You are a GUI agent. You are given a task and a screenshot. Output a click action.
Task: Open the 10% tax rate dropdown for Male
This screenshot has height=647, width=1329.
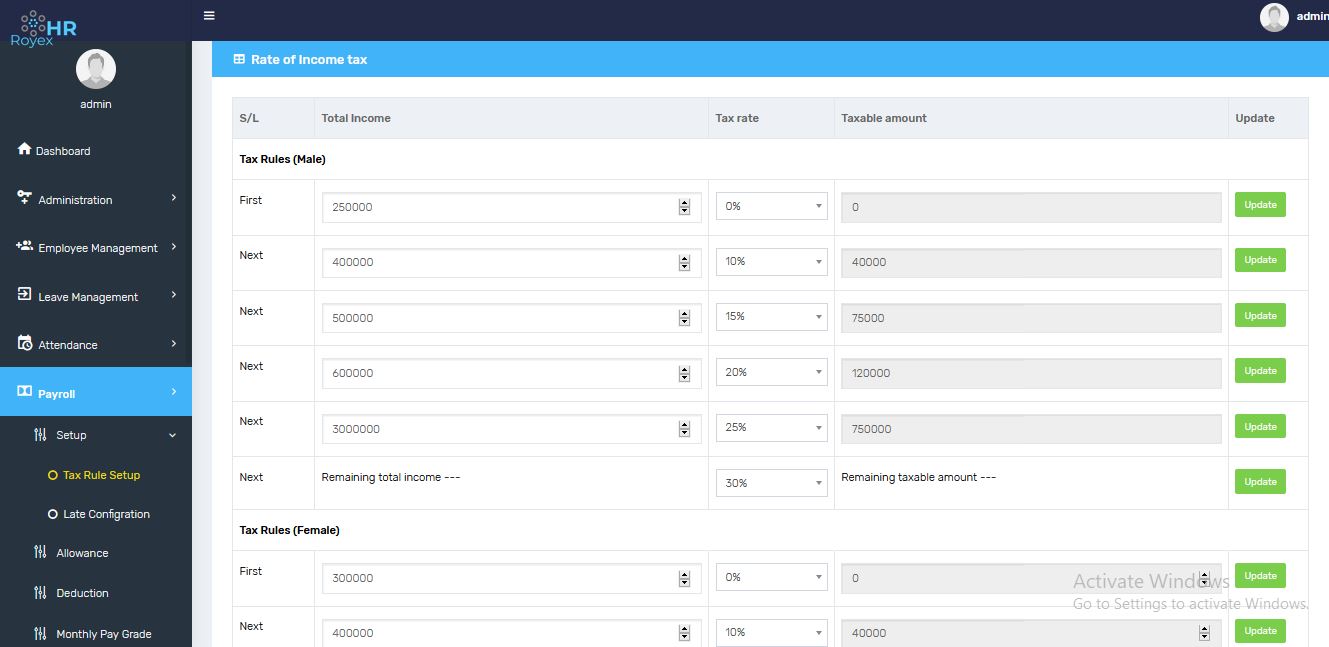coord(771,262)
